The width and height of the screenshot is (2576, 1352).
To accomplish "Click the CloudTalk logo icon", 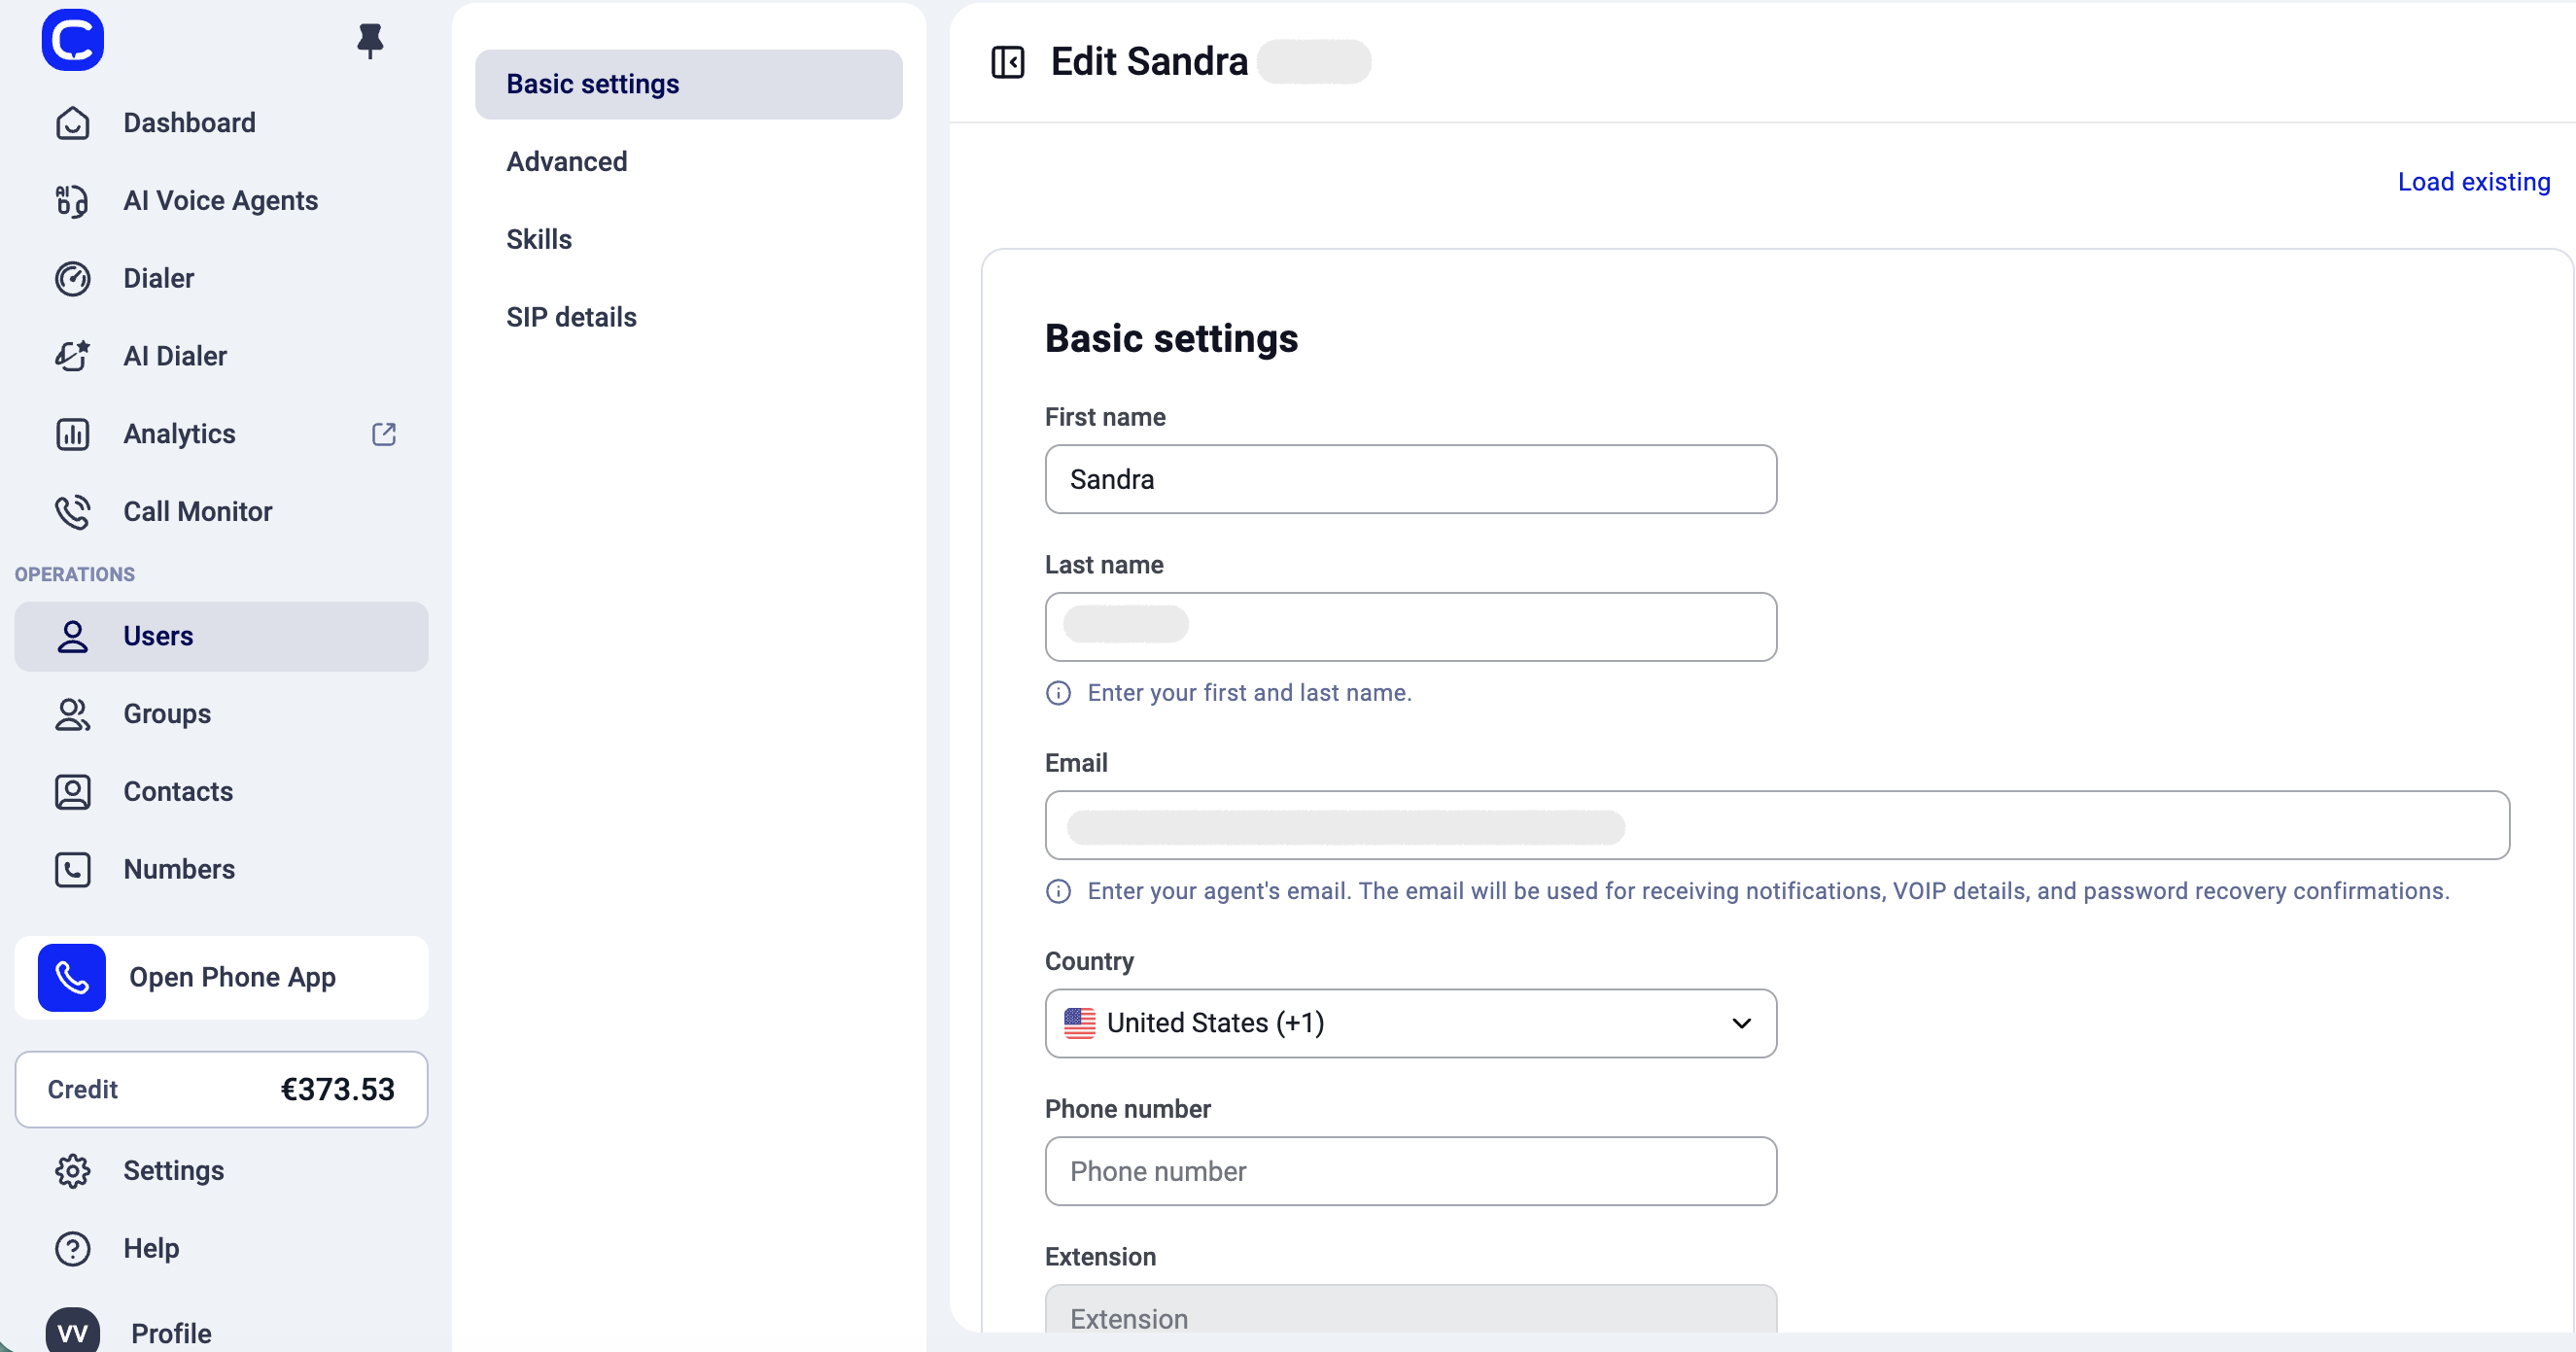I will point(72,40).
